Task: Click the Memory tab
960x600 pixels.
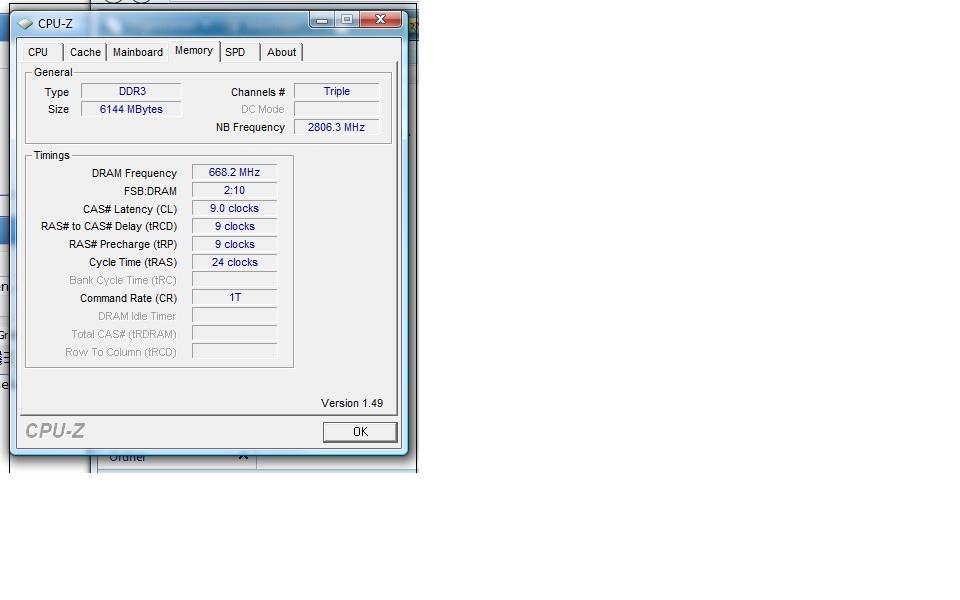Action: 193,51
